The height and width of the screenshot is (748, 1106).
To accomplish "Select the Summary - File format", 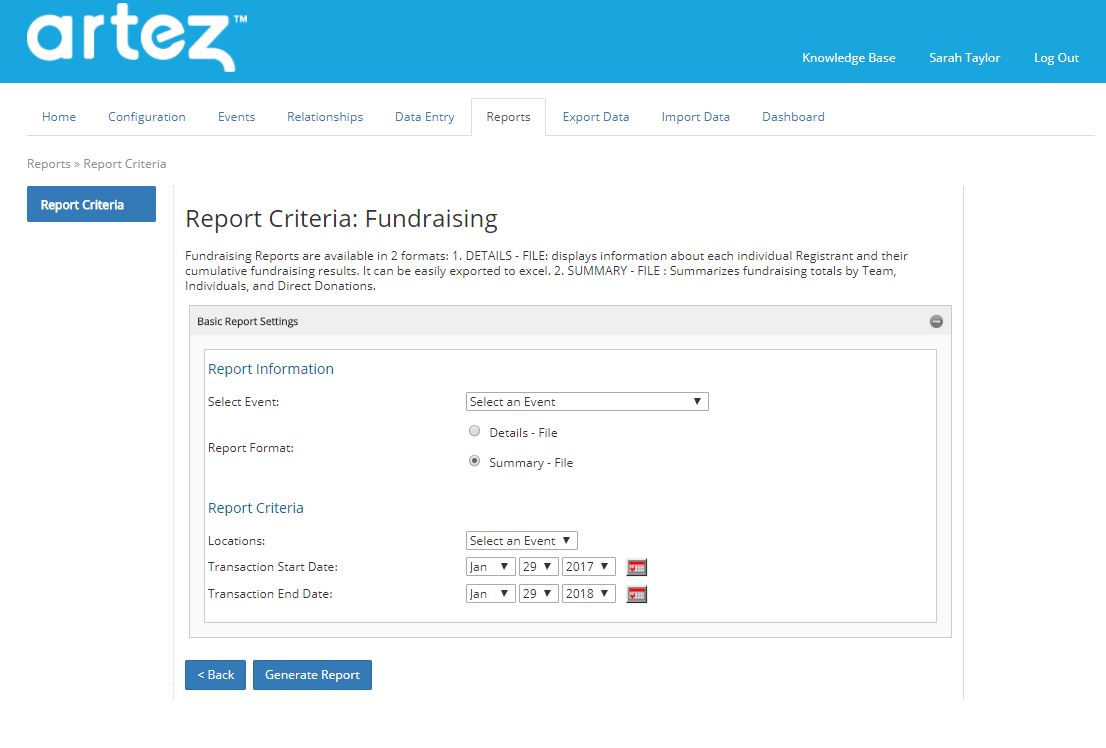I will [475, 461].
